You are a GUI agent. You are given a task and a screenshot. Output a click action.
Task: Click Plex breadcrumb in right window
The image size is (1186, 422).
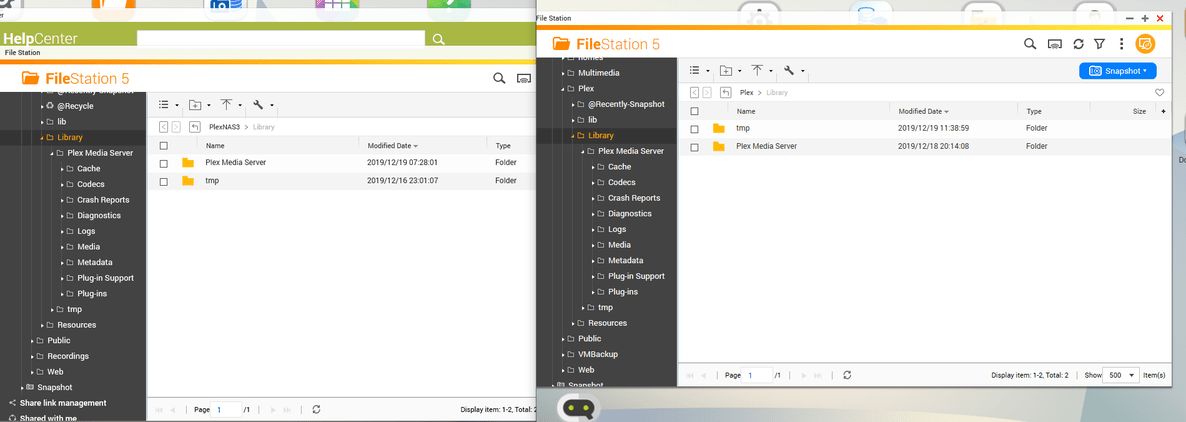pos(747,92)
